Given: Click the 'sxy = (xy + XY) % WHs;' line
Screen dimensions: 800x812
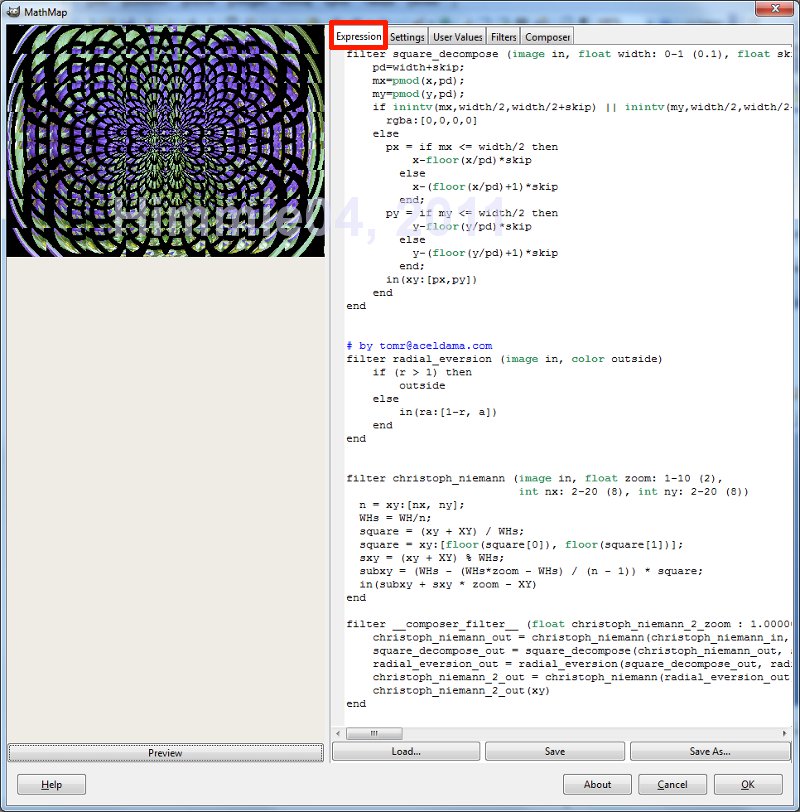Looking at the screenshot, I should [x=431, y=558].
